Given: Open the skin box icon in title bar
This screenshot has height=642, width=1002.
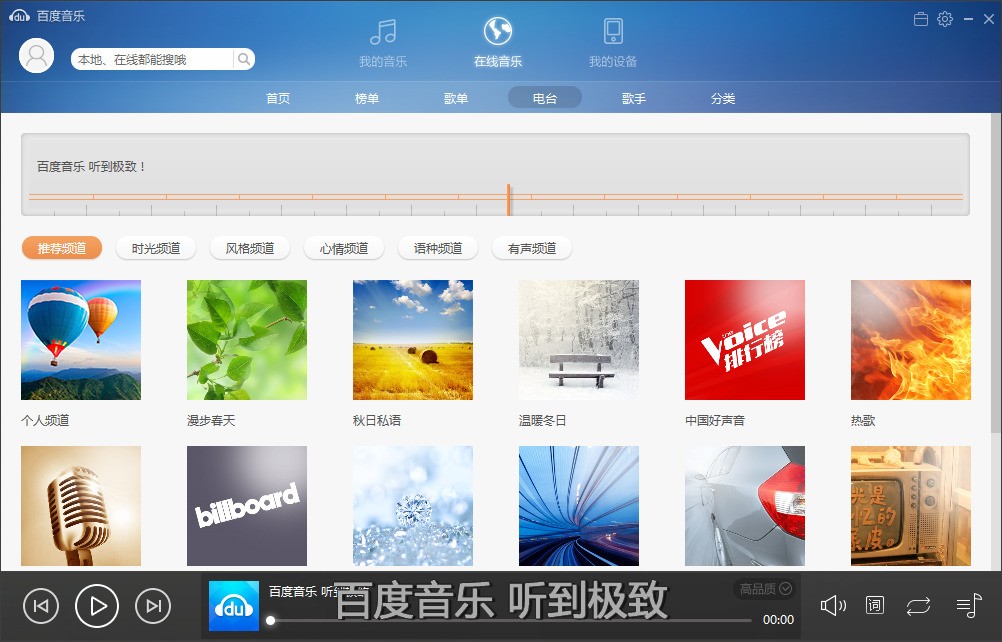Looking at the screenshot, I should point(921,19).
